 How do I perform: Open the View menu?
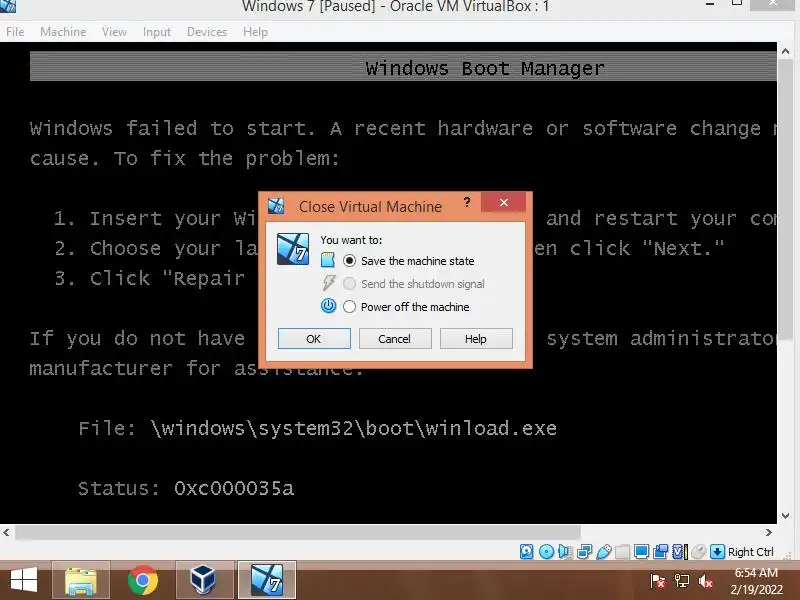(x=114, y=32)
